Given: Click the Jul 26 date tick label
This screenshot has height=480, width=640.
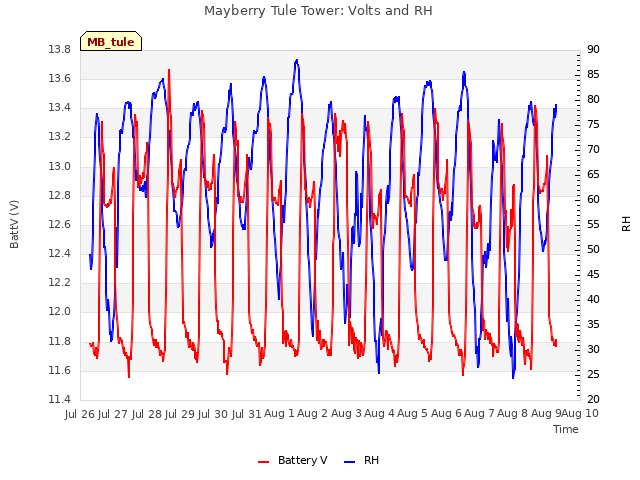Looking at the screenshot, I should pyautogui.click(x=80, y=414).
